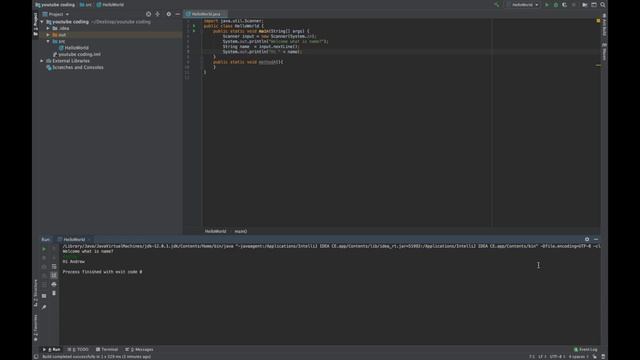Toggle the Maven right side tab
The image size is (640, 360).
(604, 51)
